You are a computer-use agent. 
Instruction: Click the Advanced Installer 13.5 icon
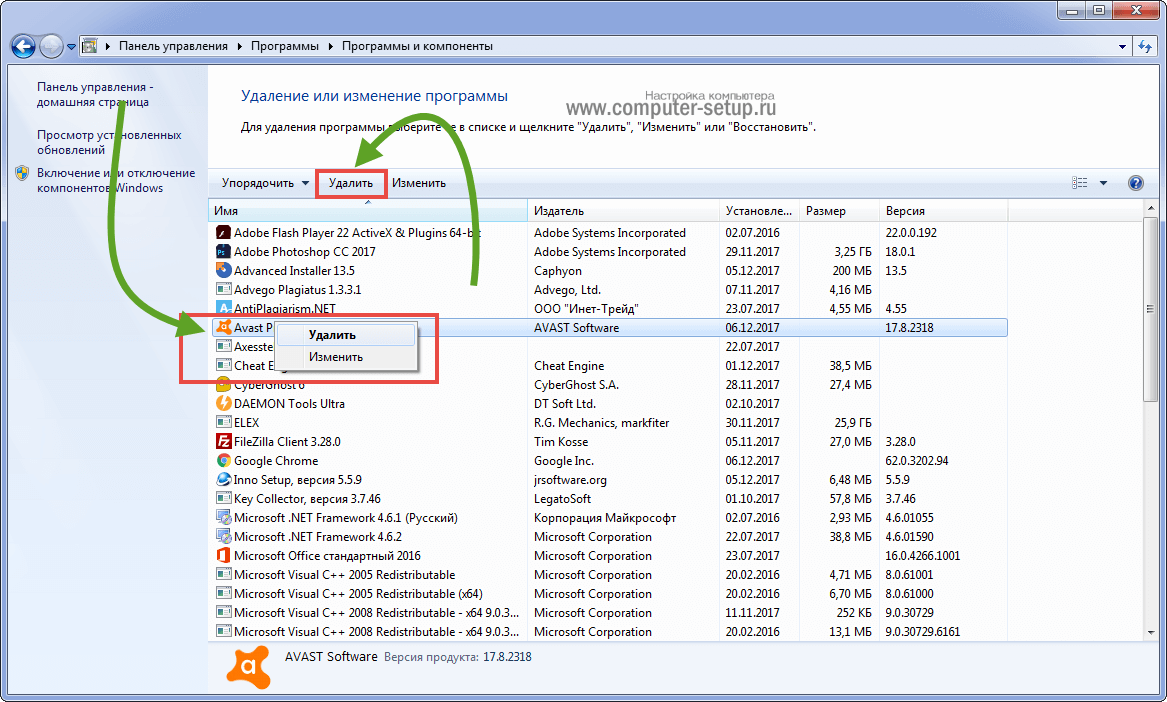pyautogui.click(x=224, y=271)
